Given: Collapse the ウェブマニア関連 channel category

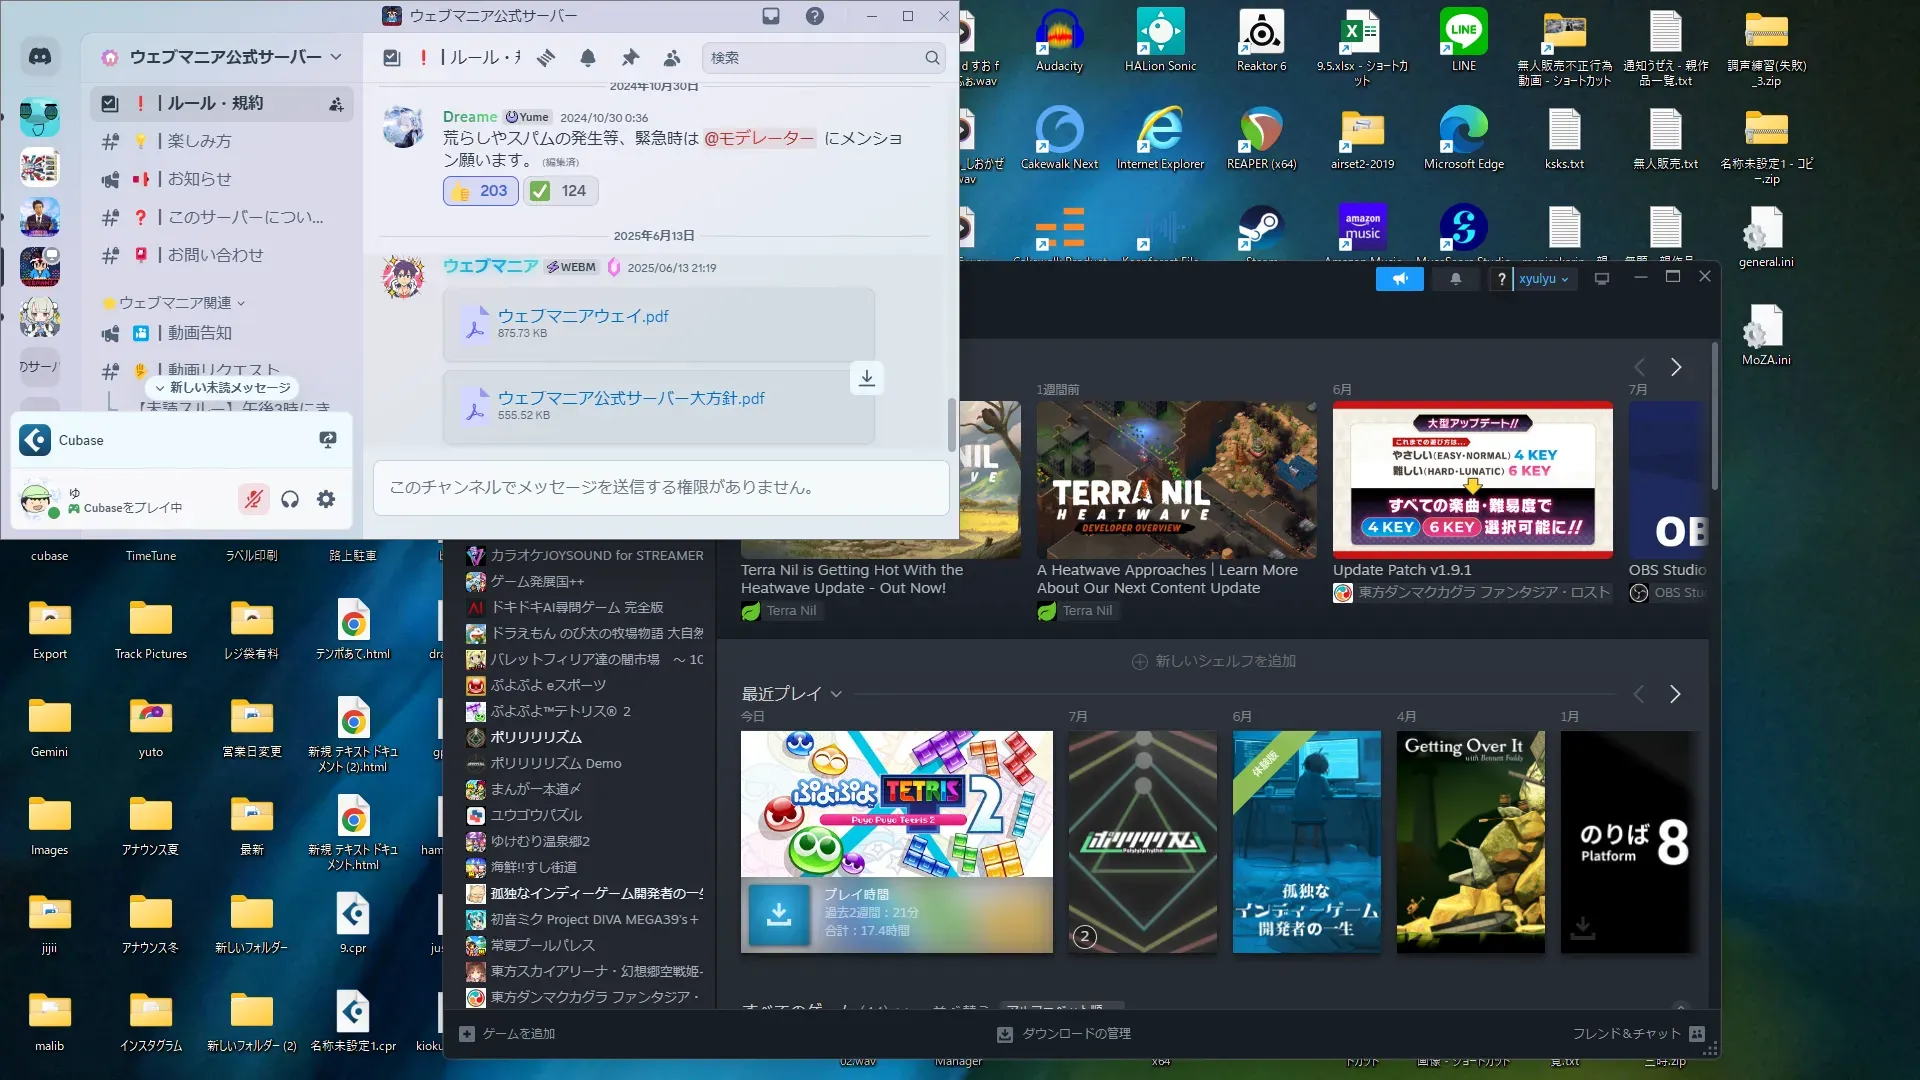Looking at the screenshot, I should point(175,303).
